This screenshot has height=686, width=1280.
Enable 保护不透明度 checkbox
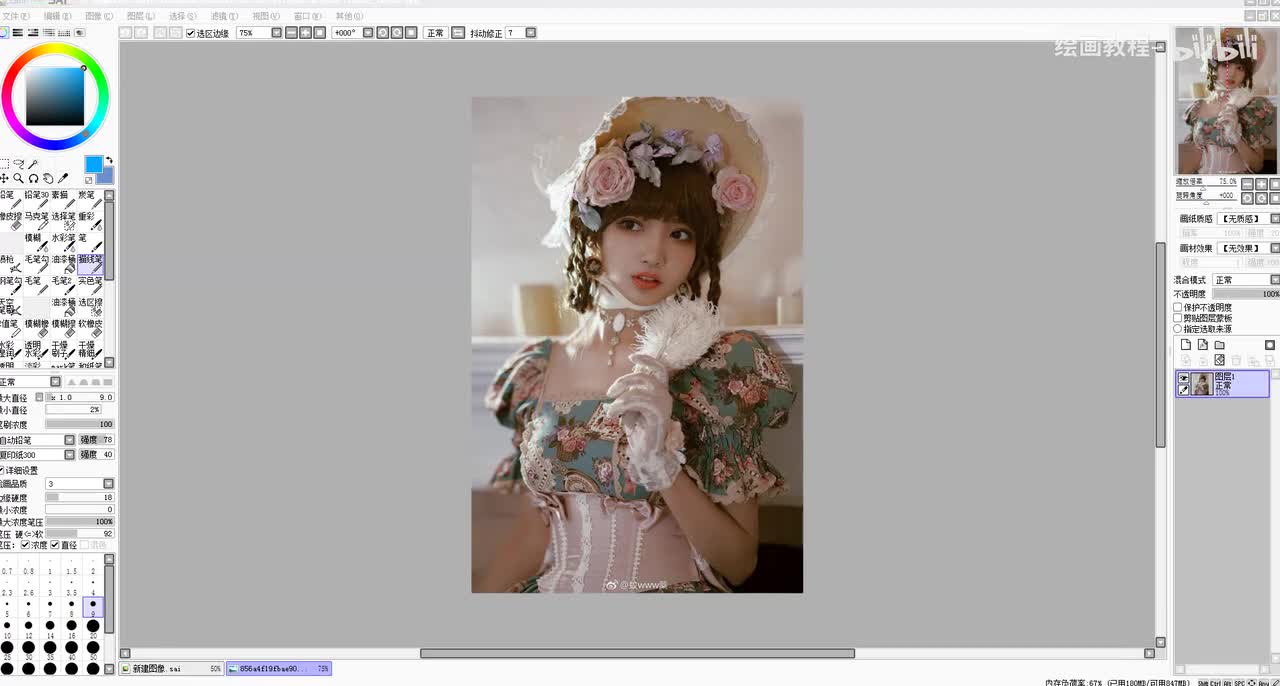(x=1178, y=307)
